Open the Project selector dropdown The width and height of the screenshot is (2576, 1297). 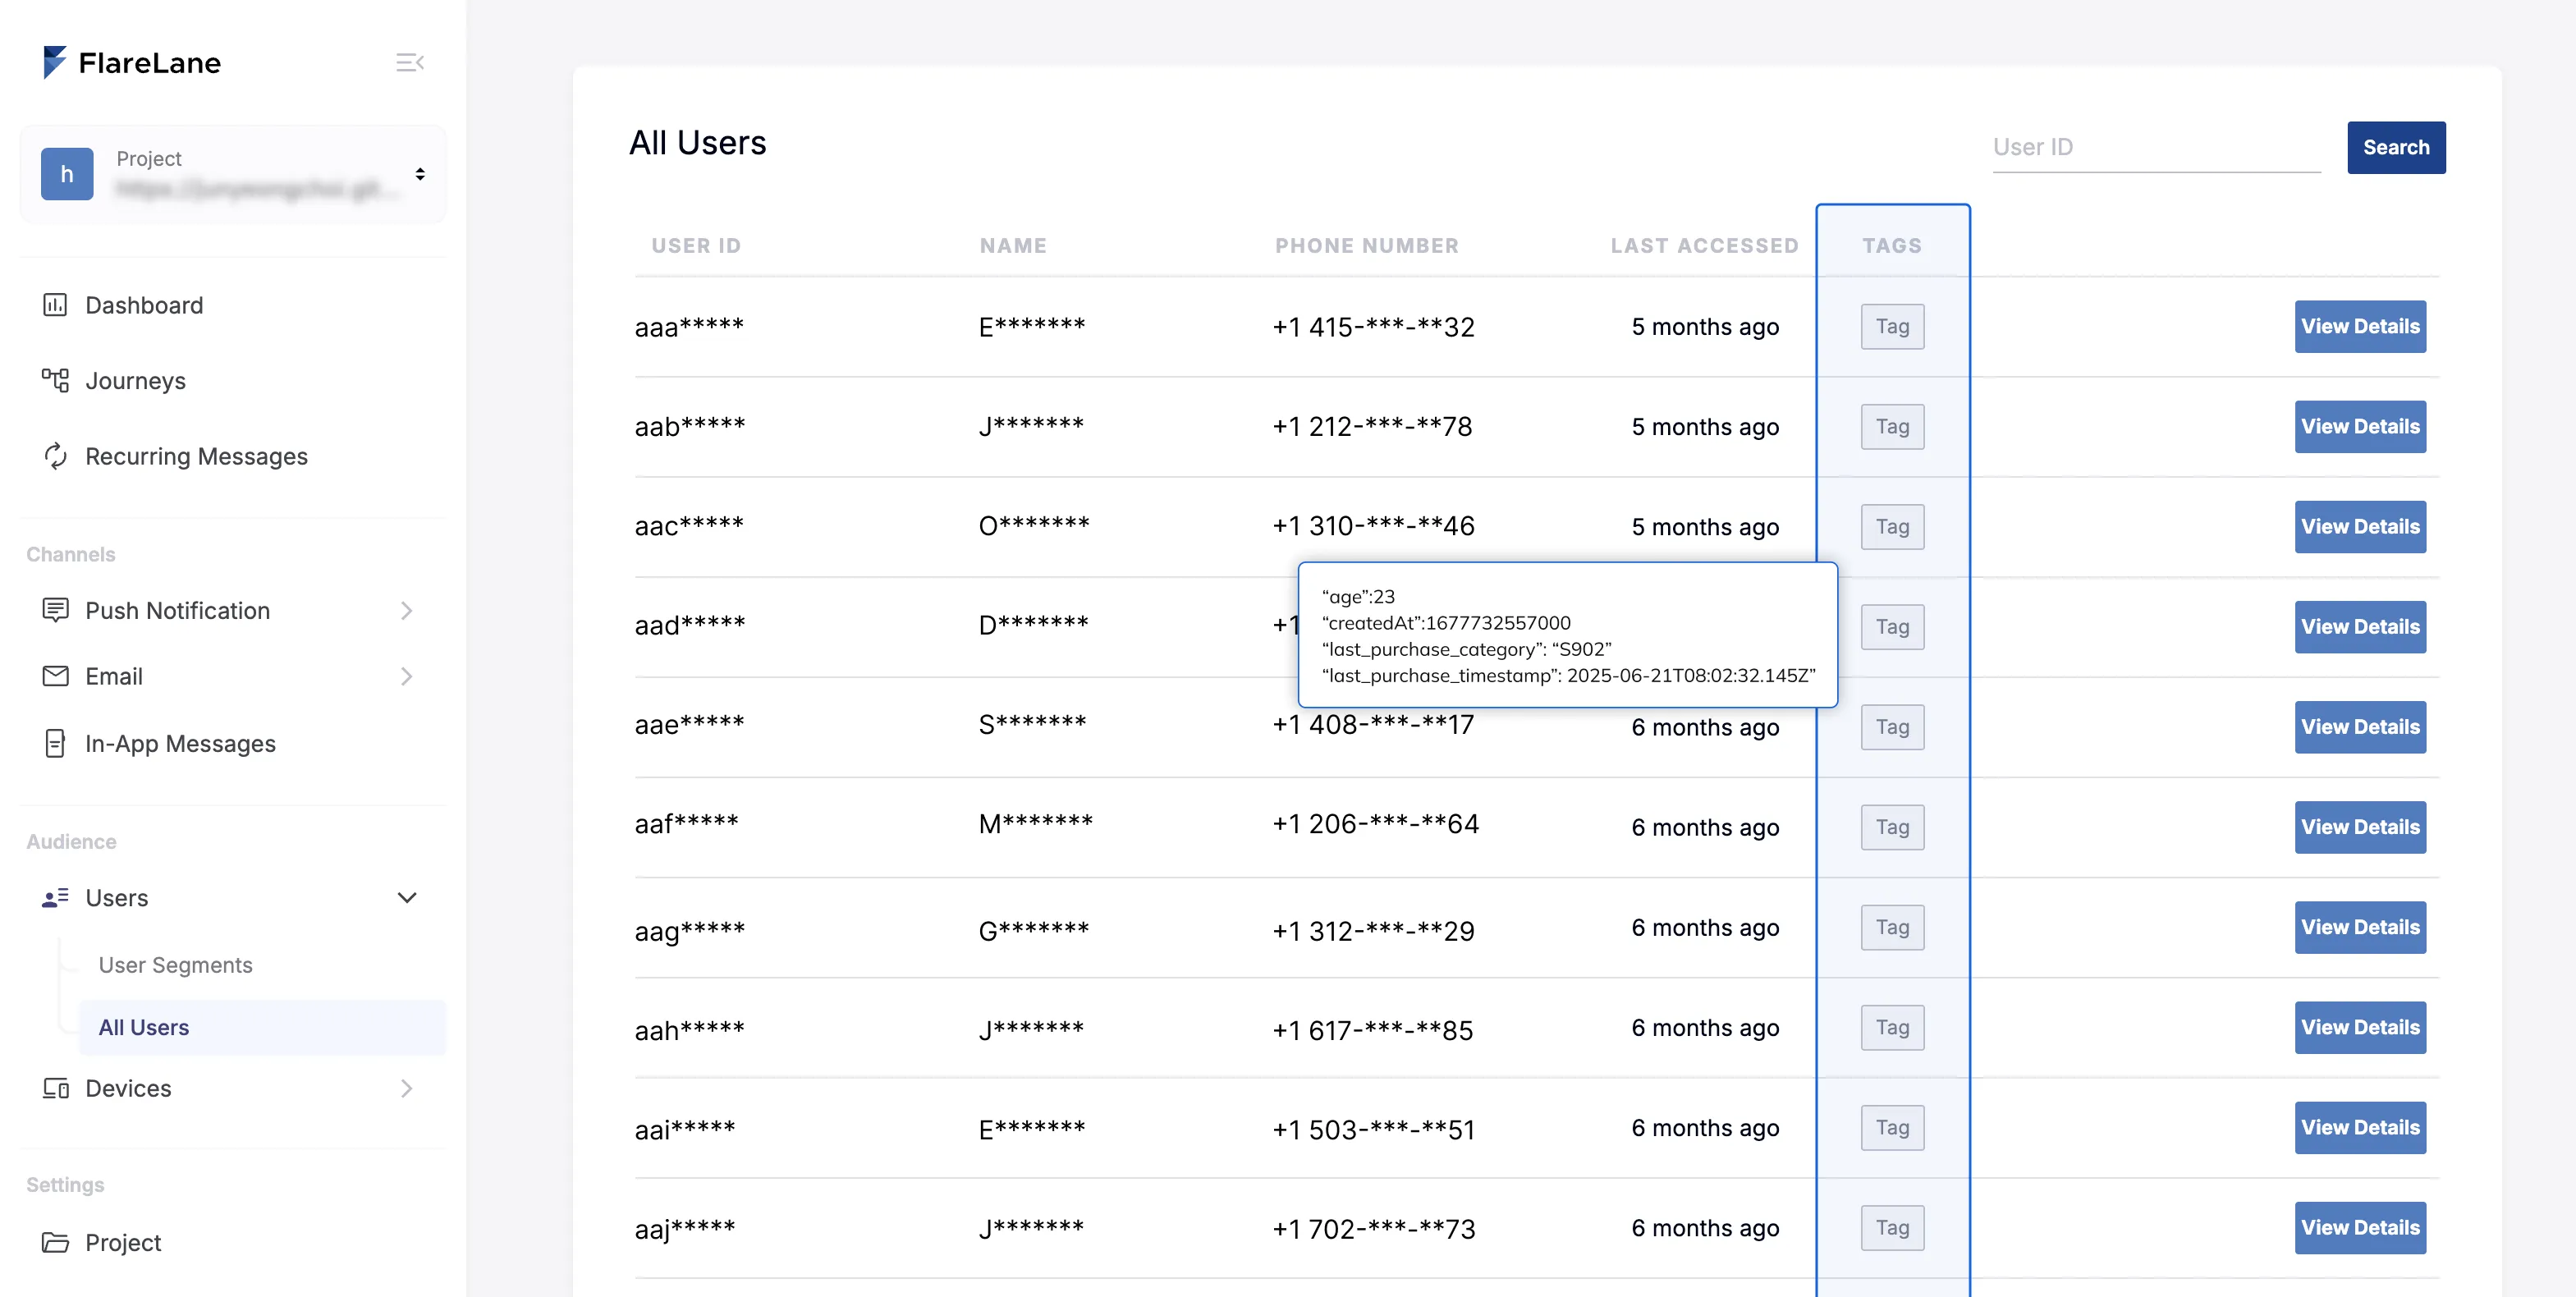pos(233,174)
